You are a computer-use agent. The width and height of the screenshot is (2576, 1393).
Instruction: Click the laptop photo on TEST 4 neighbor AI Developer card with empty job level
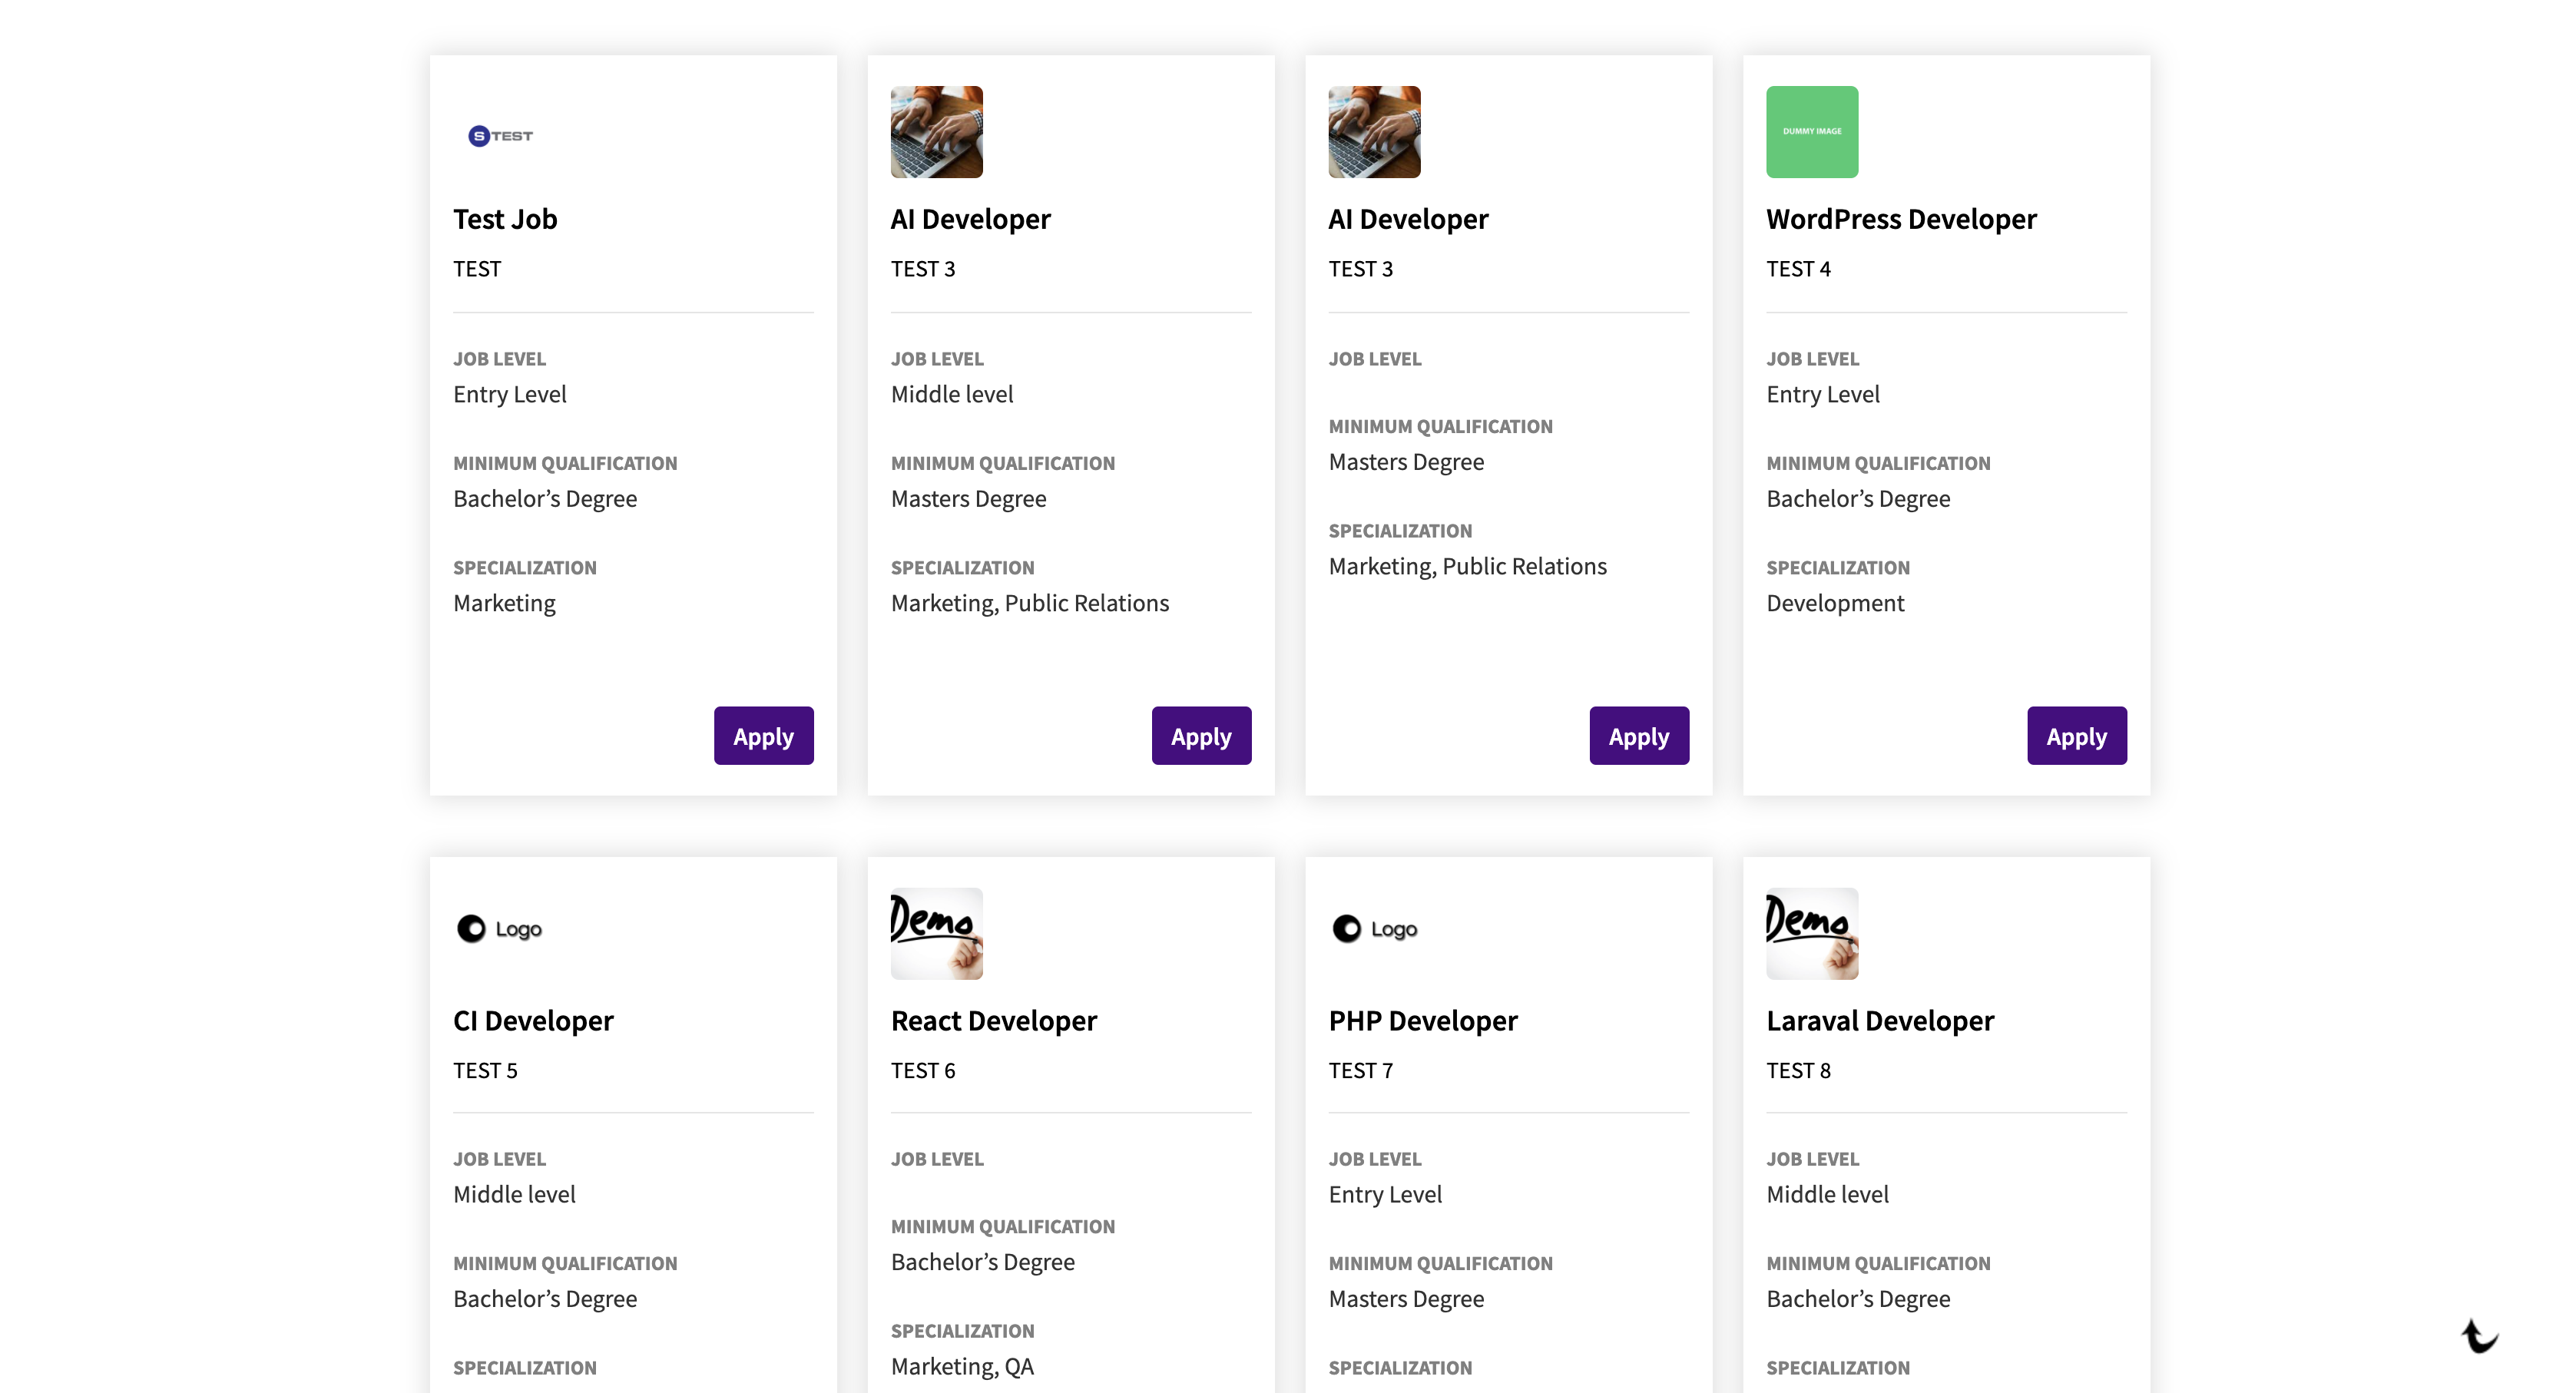1373,132
